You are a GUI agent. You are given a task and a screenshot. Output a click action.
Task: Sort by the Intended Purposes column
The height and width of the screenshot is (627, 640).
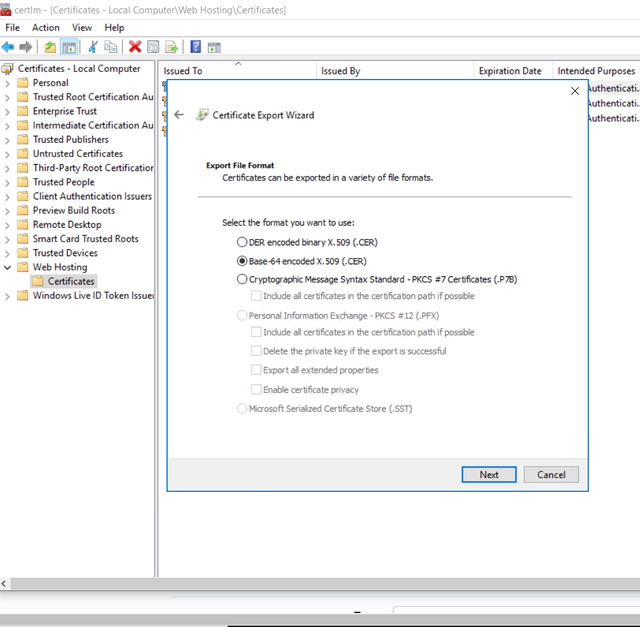pos(596,71)
